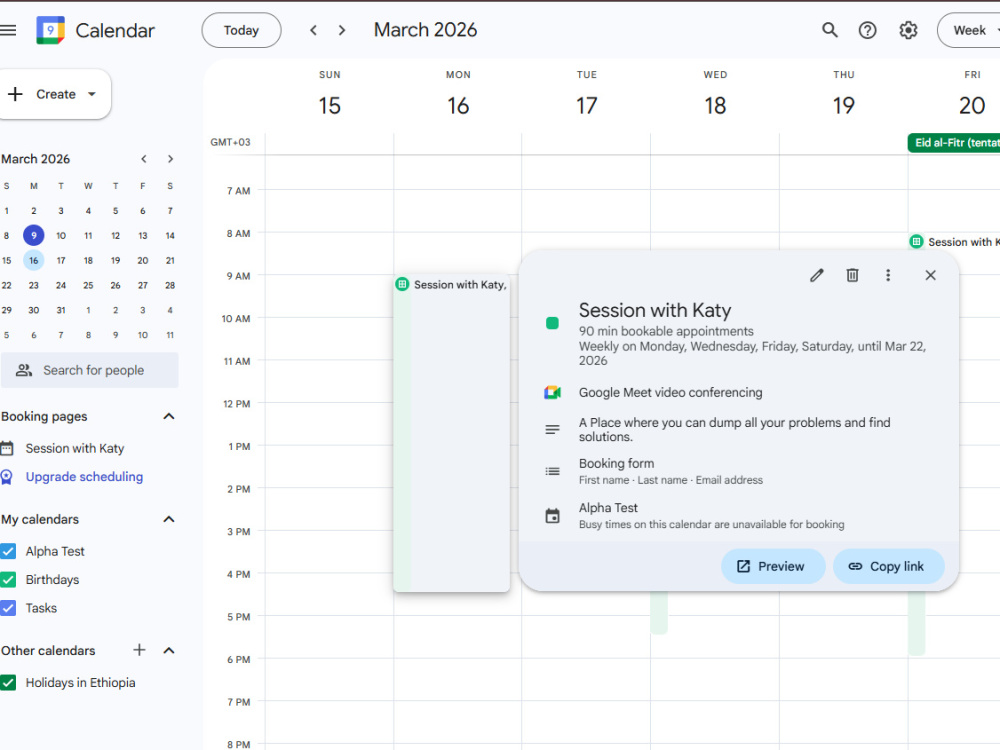Toggle the Alpha Test calendar checkbox
The image size is (1000, 750).
pos(8,551)
